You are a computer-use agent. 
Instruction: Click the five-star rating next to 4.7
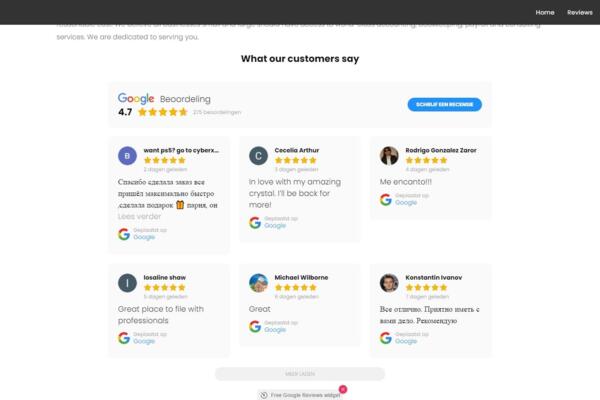163,112
